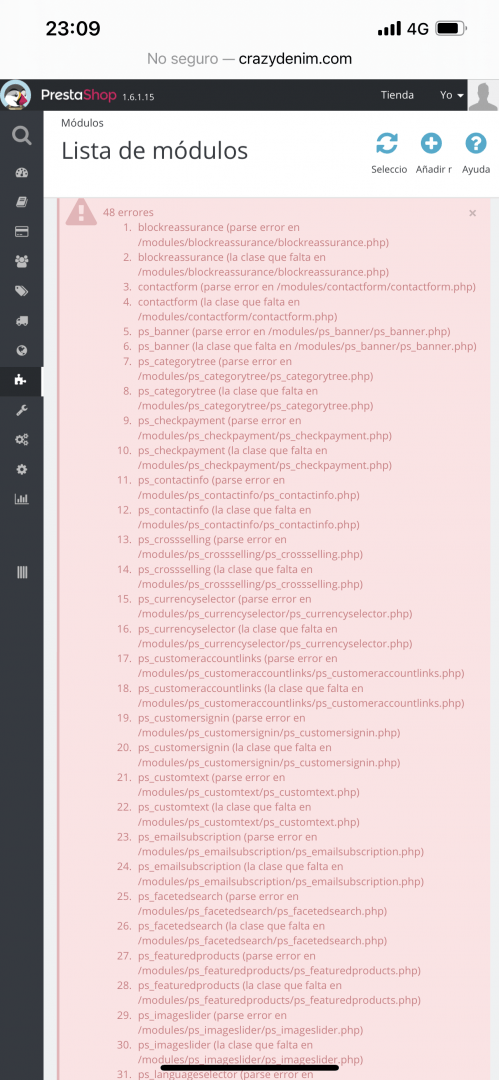Dismiss the 48 errores alert
The image size is (499, 1080).
click(473, 214)
